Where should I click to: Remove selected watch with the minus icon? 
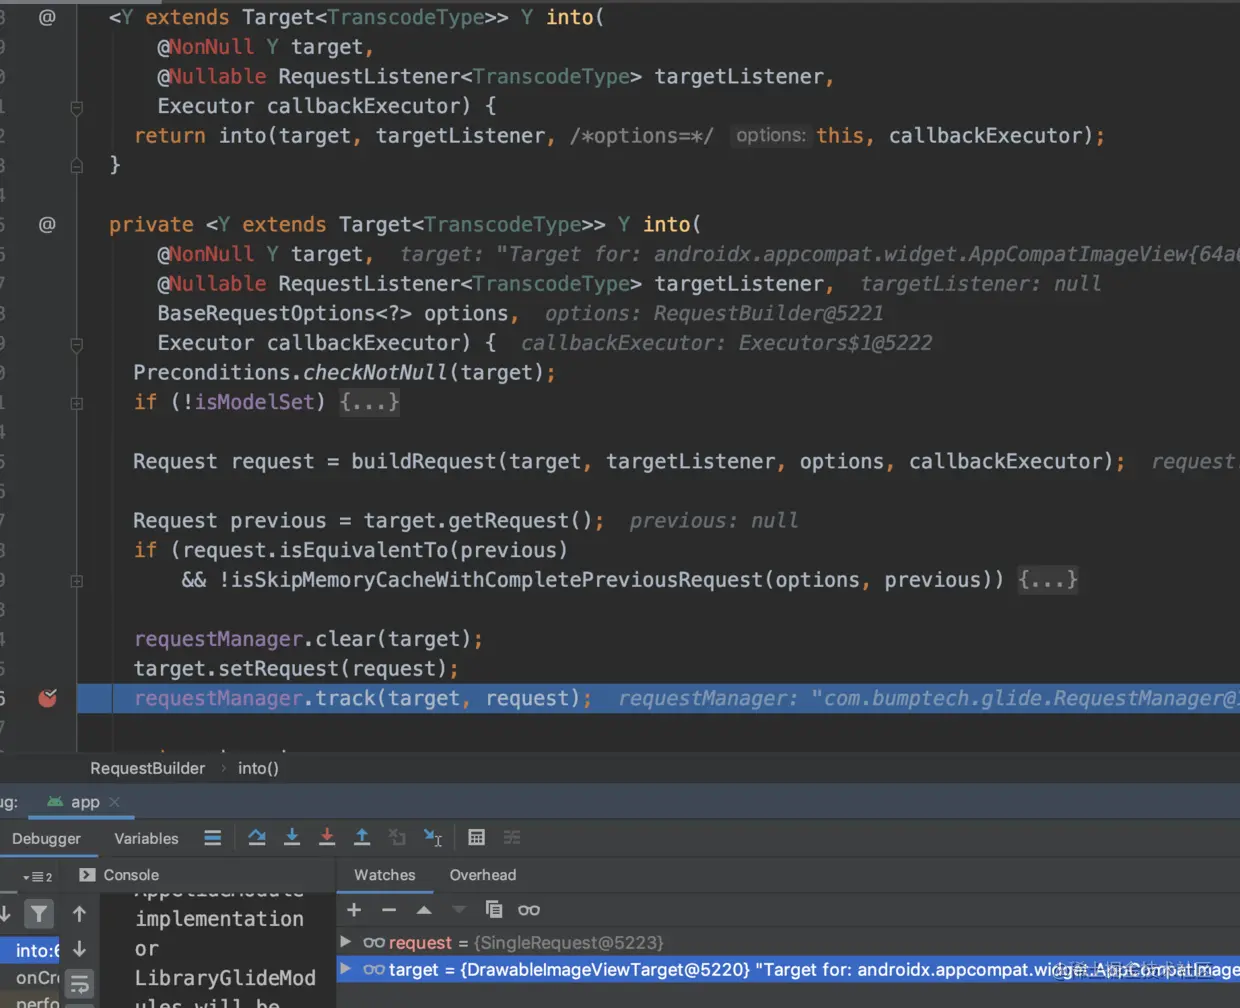pyautogui.click(x=388, y=910)
